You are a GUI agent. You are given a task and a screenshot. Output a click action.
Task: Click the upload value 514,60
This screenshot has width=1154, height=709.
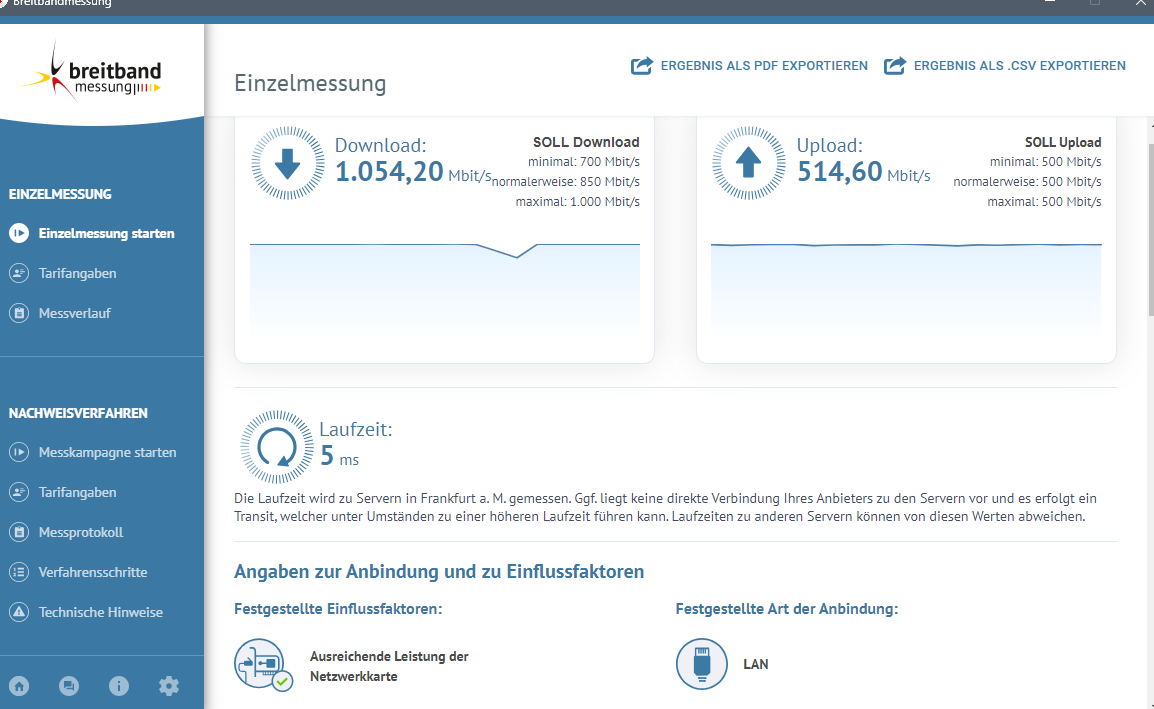pos(840,172)
